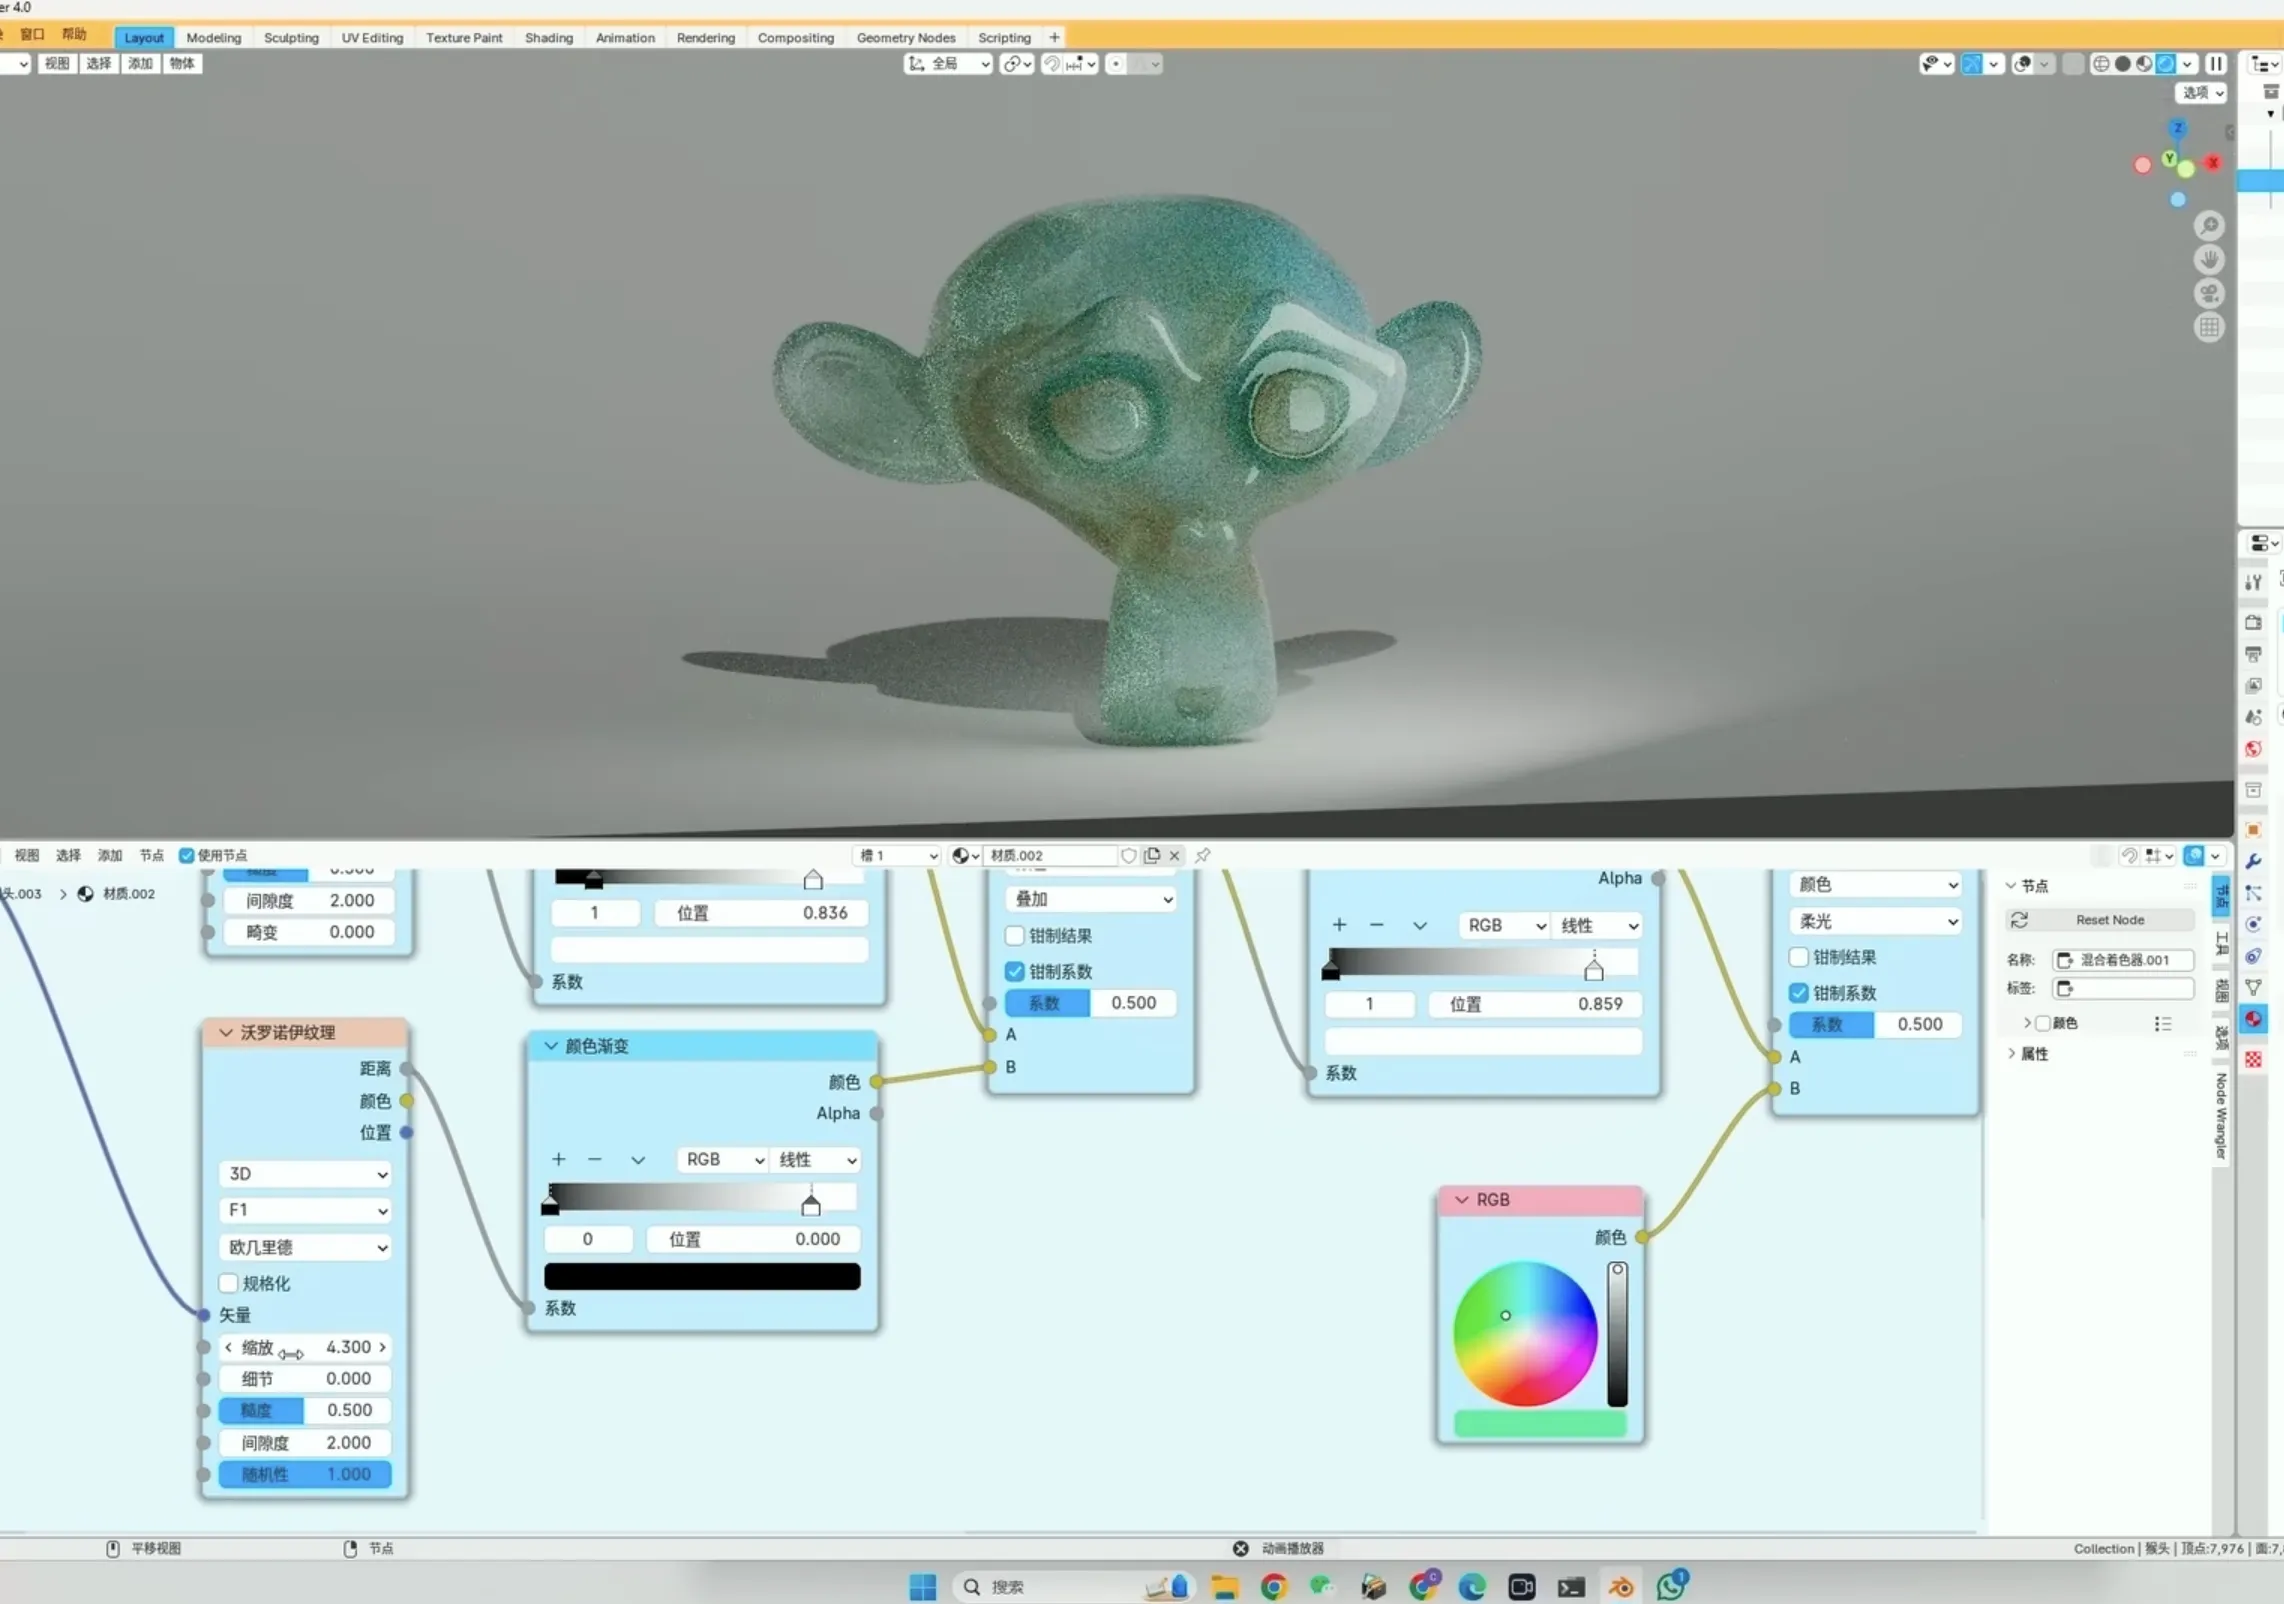
Task: Switch viewport to Solid shading mode
Action: click(2122, 64)
